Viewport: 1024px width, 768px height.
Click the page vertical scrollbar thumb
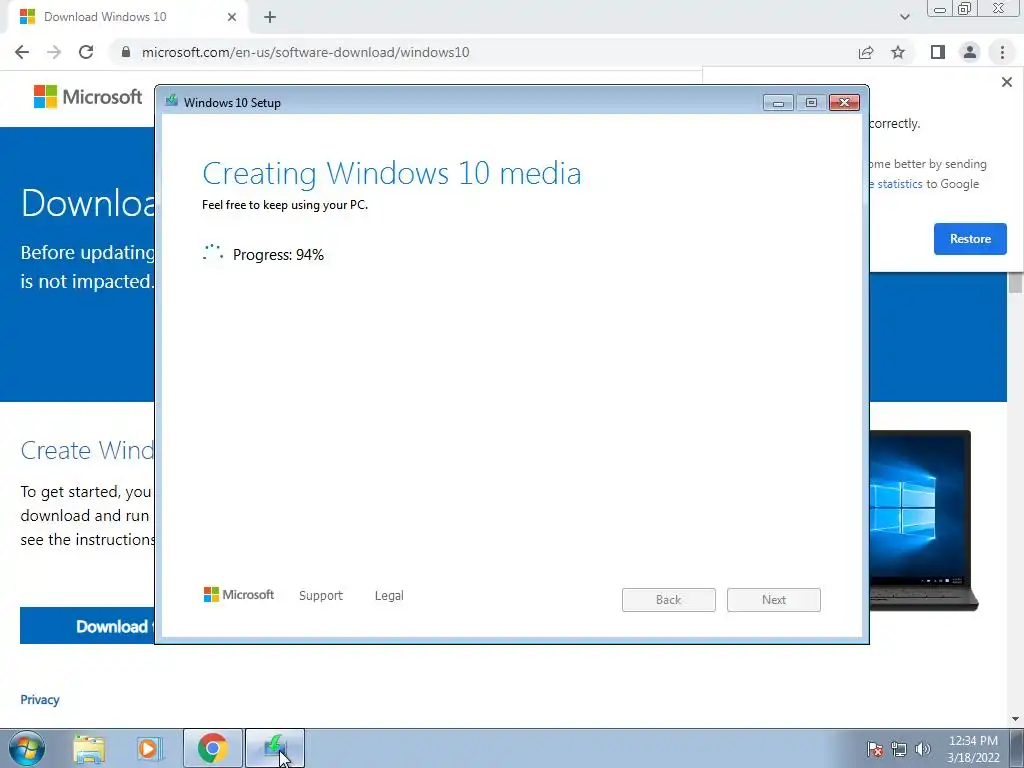[1015, 283]
